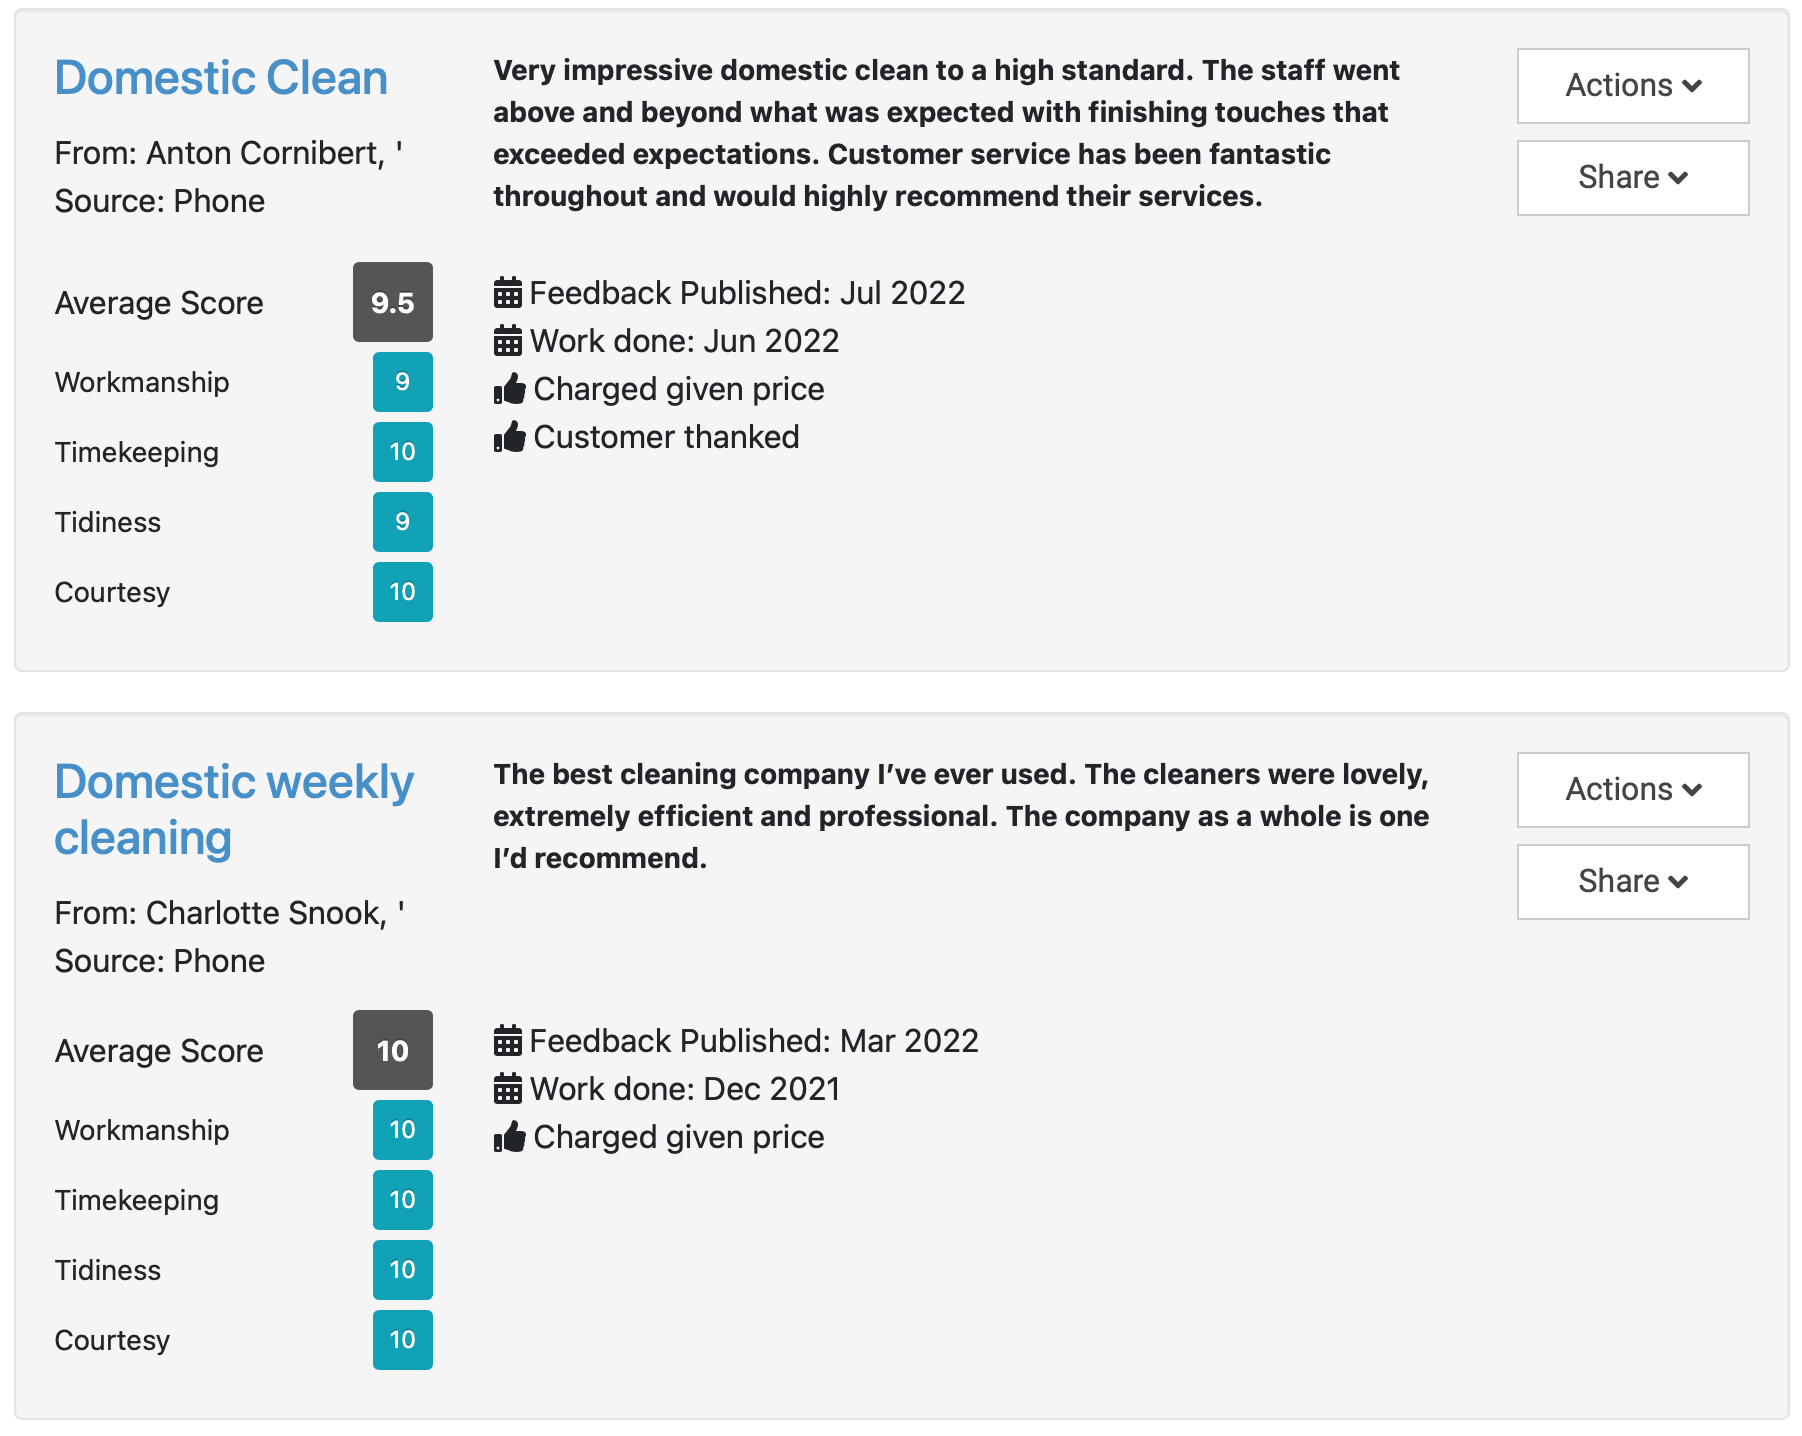1802x1436 pixels.
Task: Click Anton's Workmanship score badge
Action: coord(403,382)
